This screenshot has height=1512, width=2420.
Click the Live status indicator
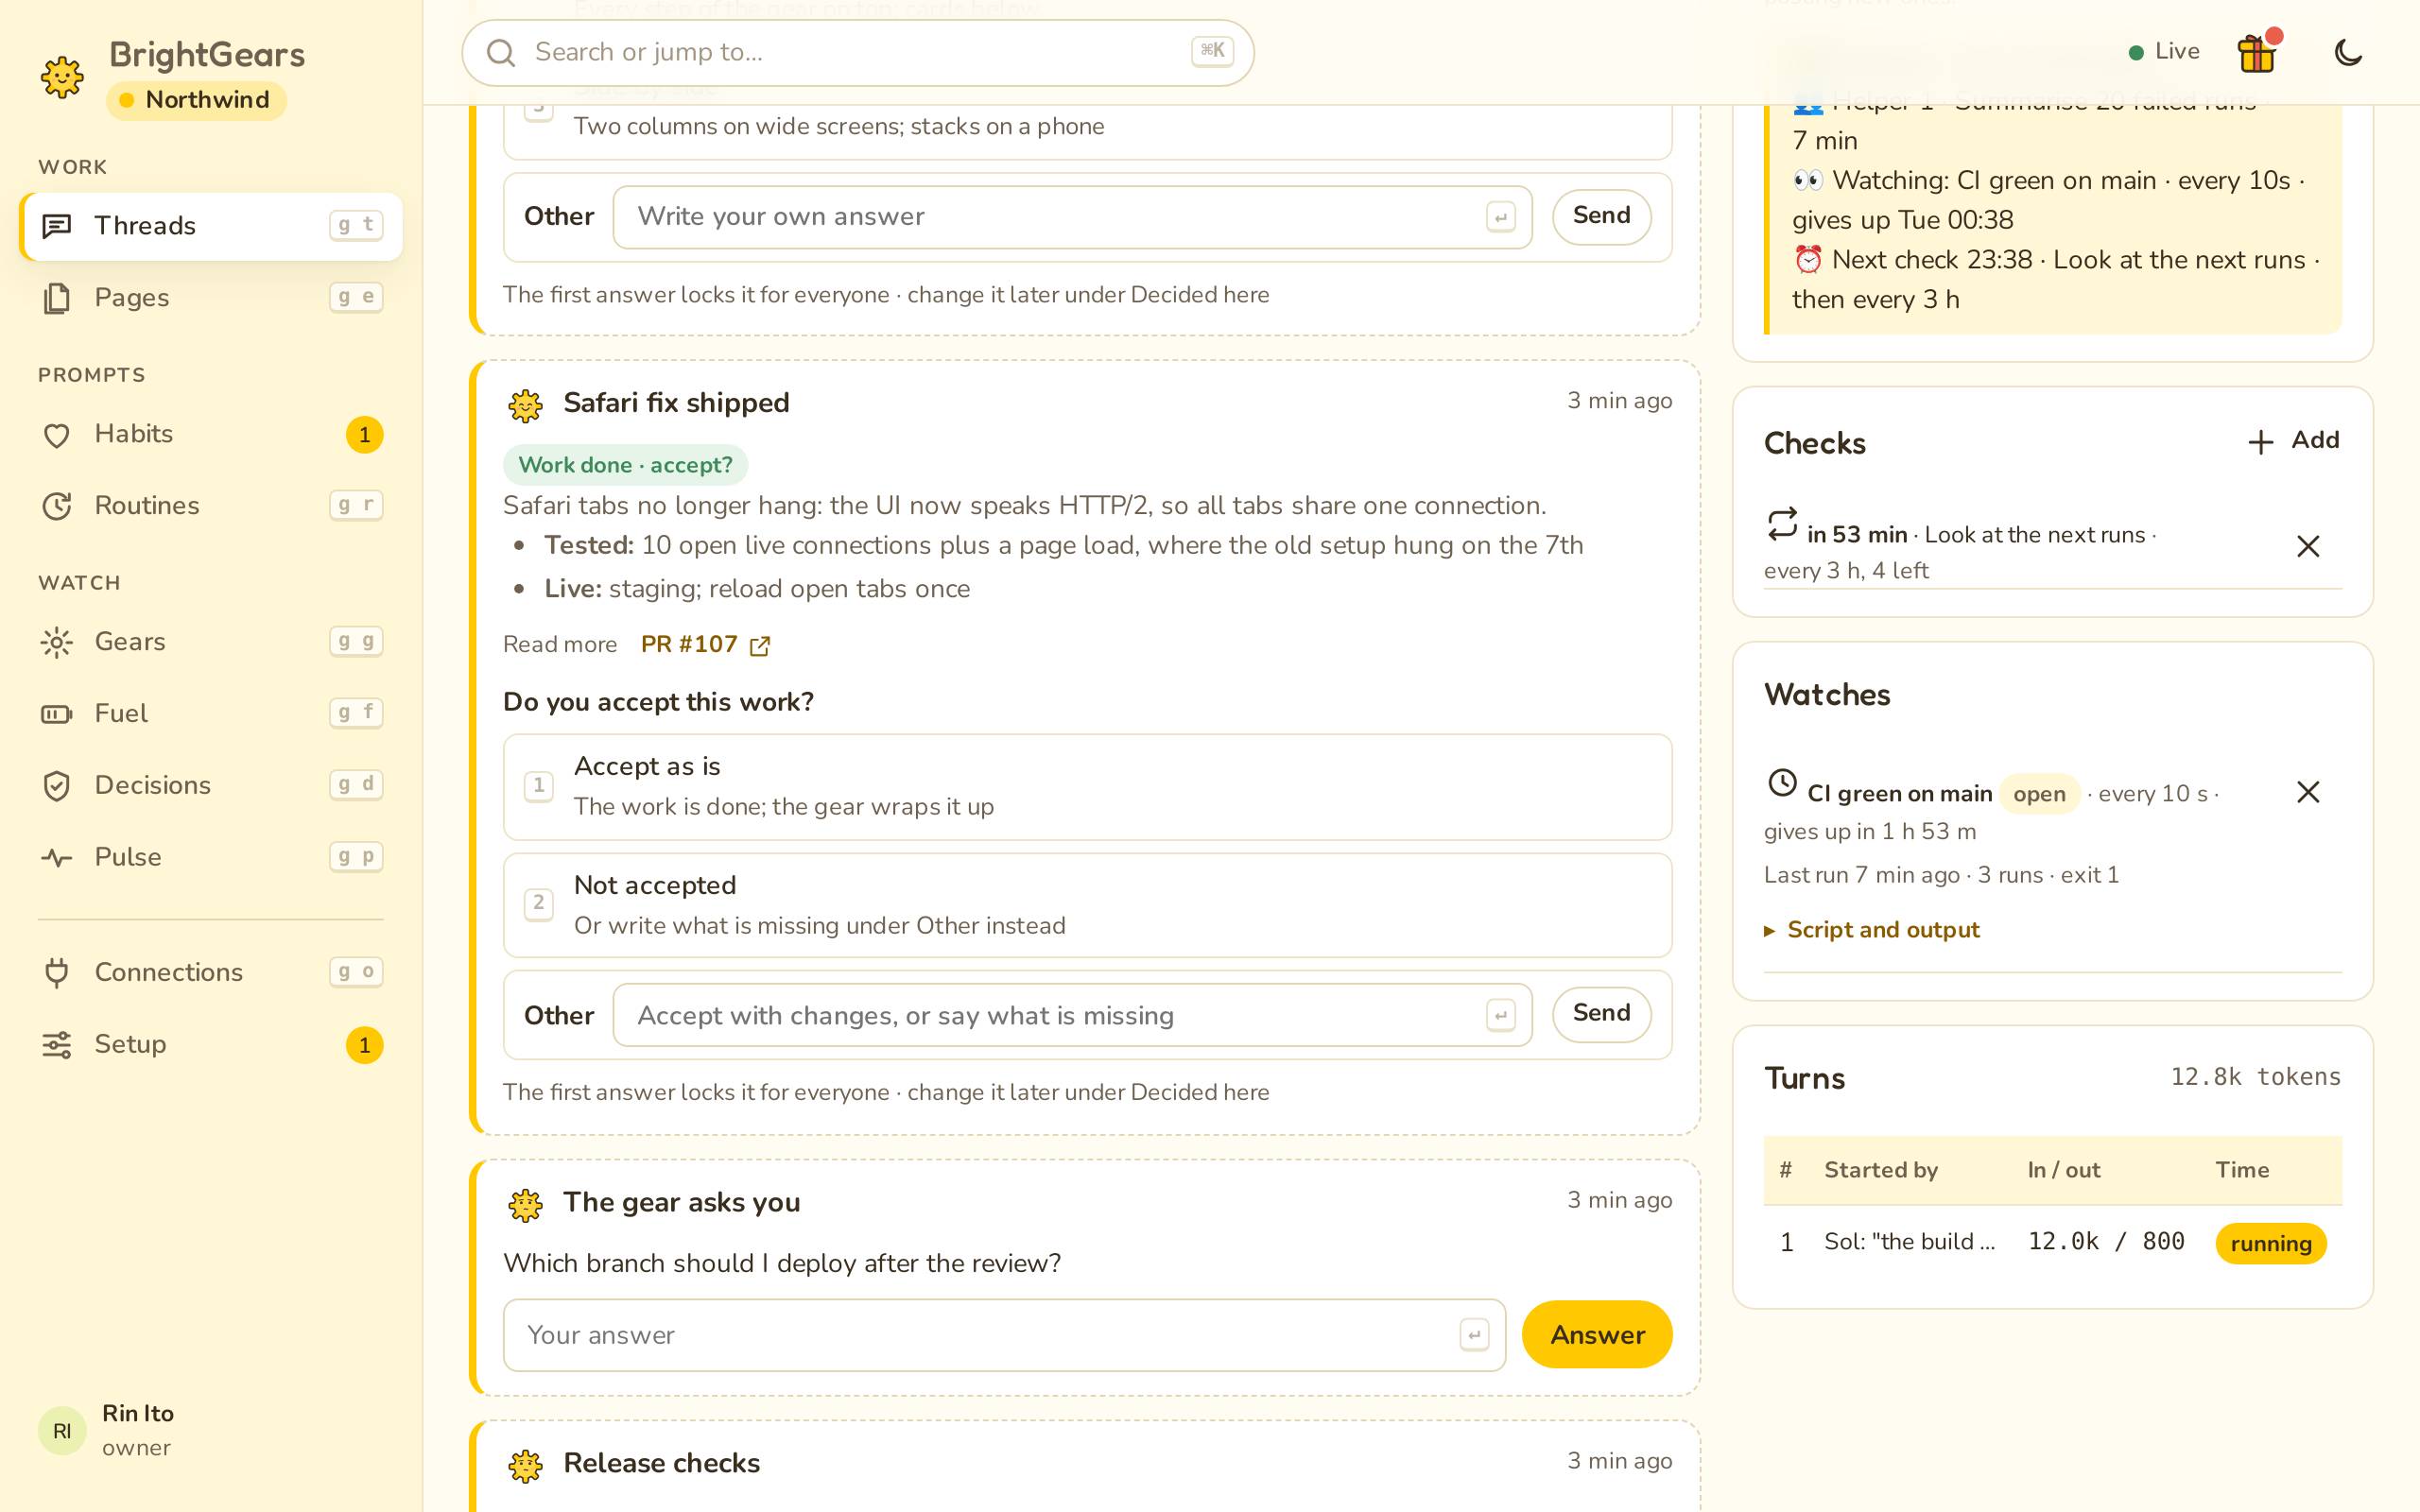2164,52
